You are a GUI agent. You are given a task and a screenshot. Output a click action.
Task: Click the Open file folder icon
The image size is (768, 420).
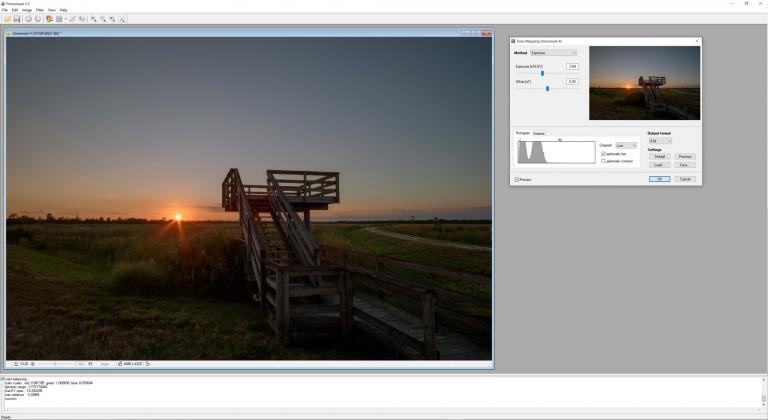7,19
